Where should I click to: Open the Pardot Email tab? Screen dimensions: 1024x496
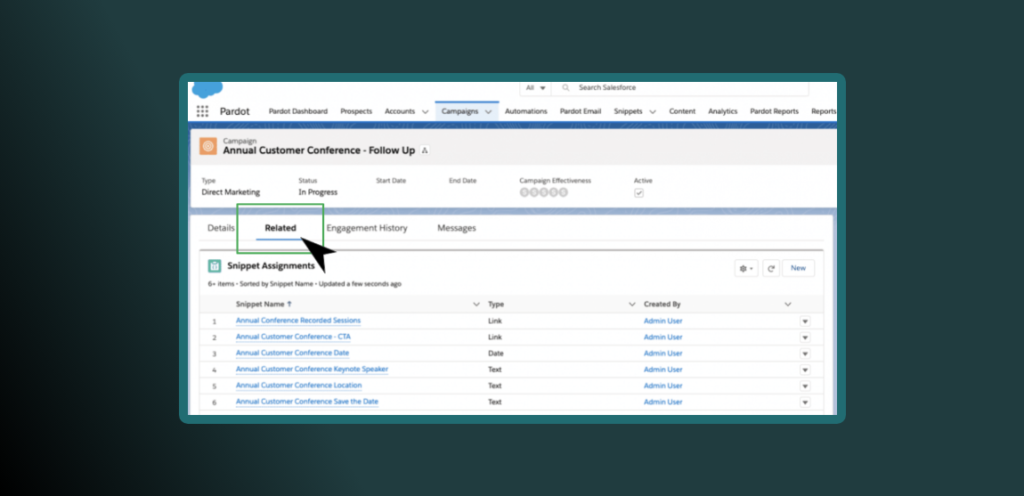[580, 112]
